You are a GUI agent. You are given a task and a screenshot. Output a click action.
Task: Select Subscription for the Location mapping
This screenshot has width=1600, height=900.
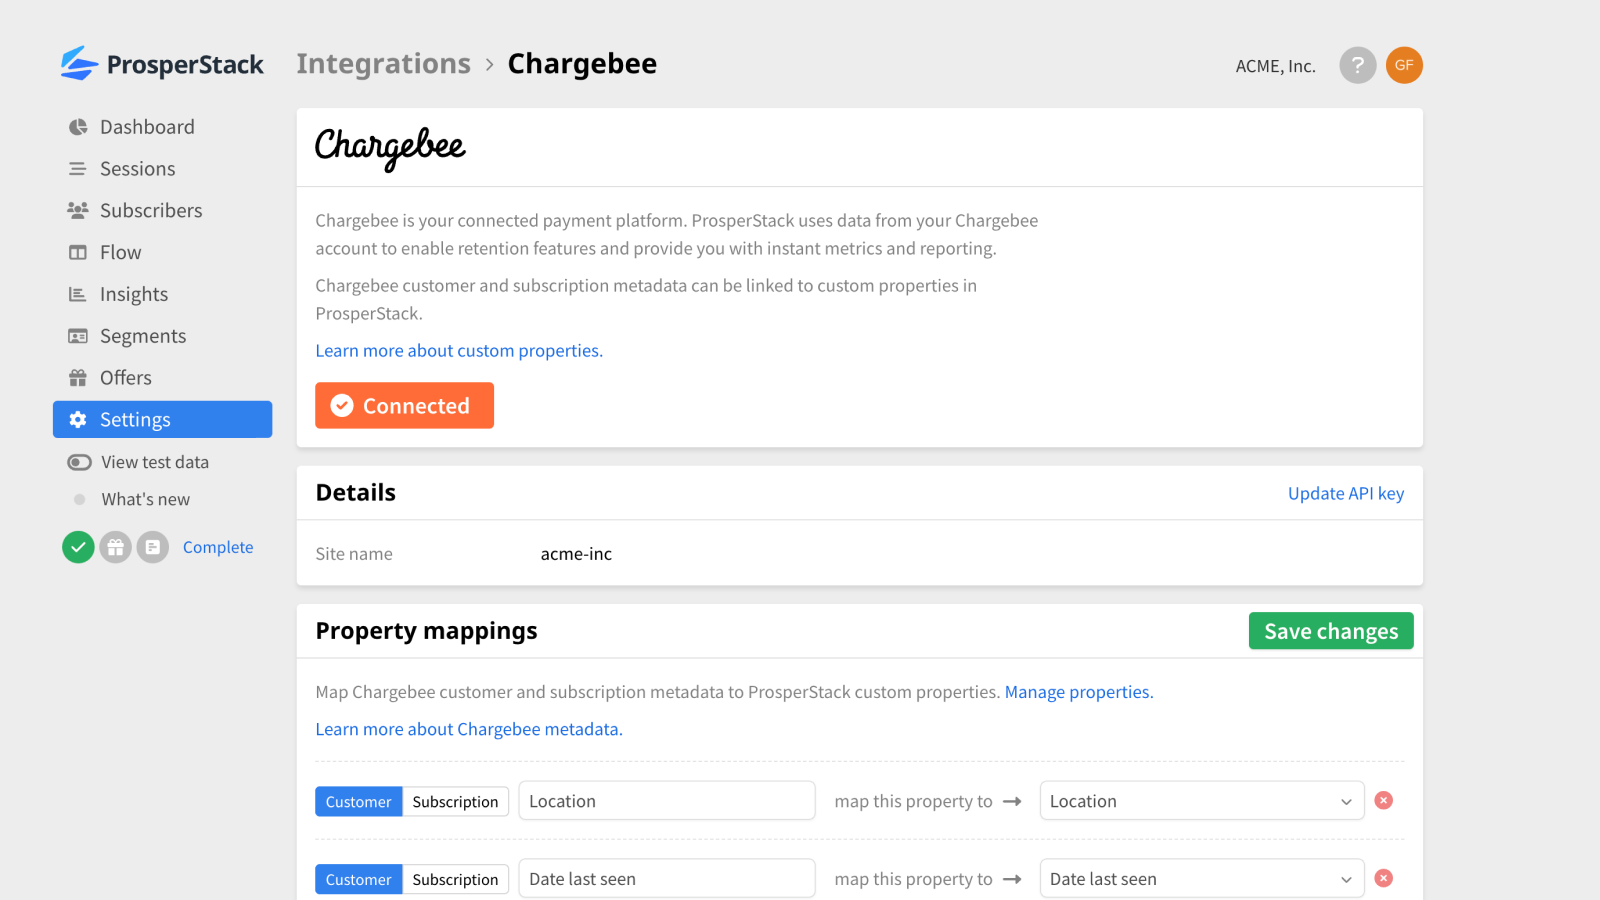tap(455, 802)
